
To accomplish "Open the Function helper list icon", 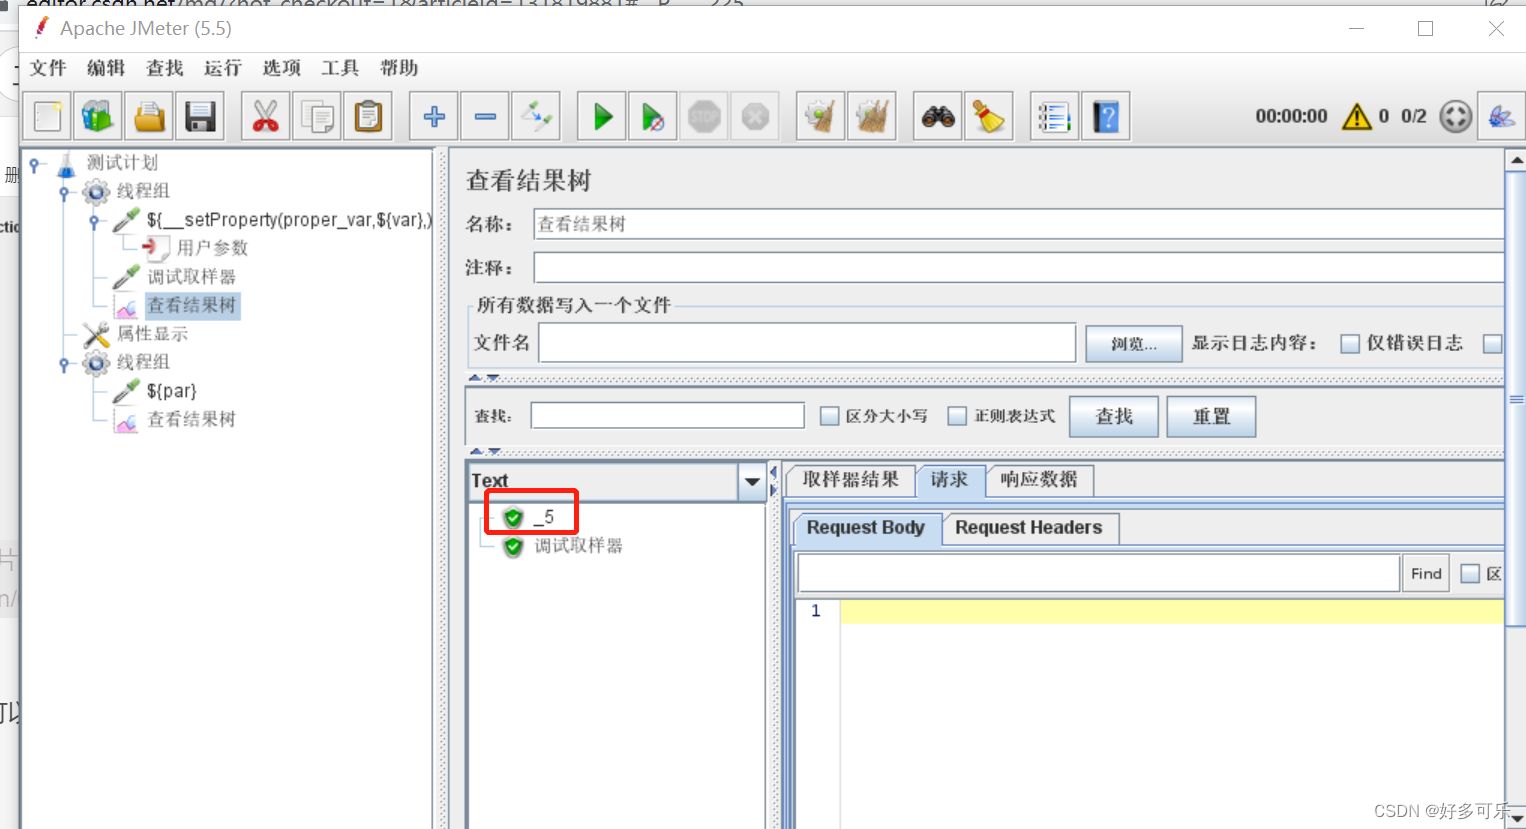I will click(x=1054, y=117).
